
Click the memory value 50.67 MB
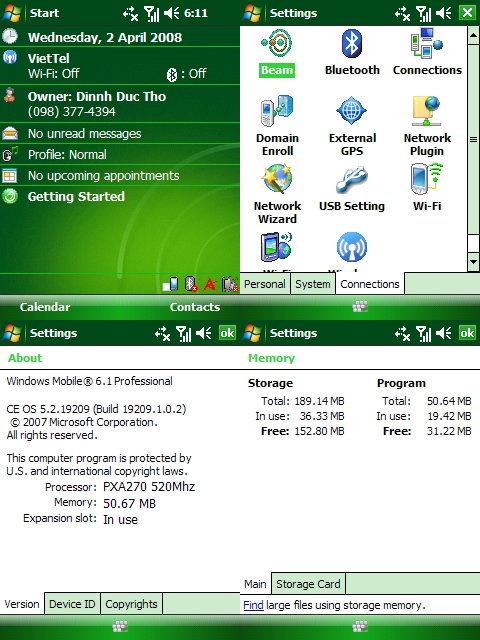[129, 503]
